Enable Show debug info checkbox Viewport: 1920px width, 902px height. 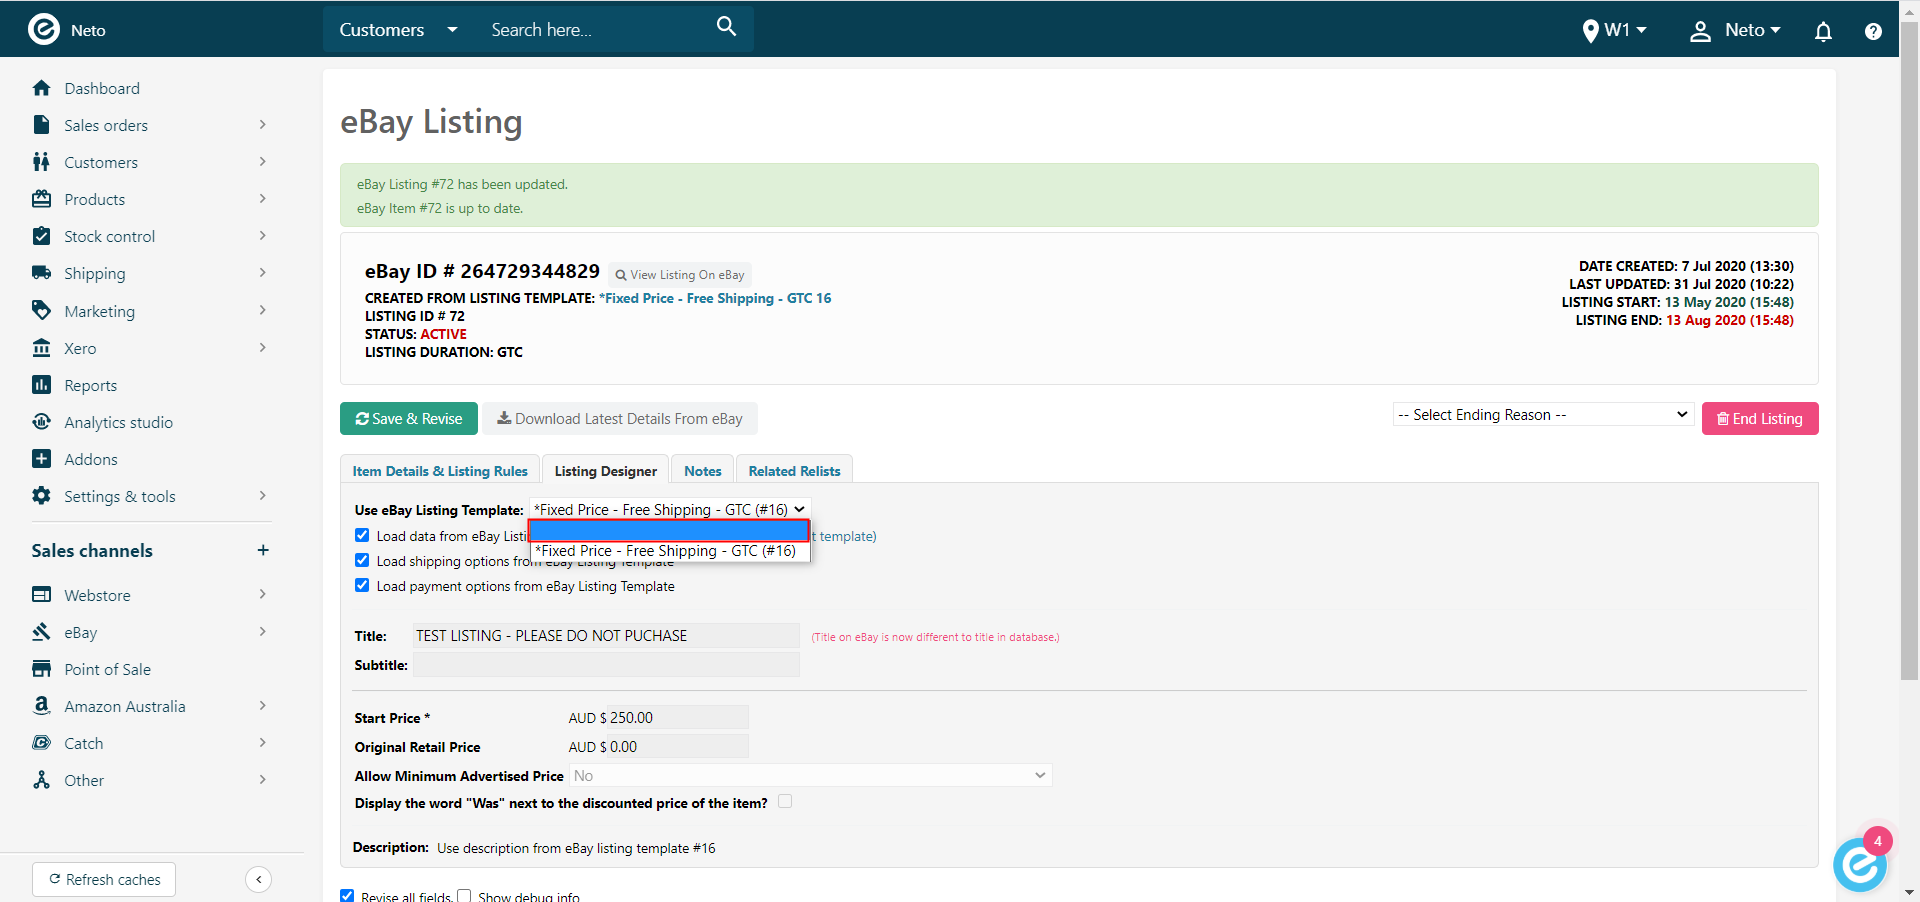pyautogui.click(x=464, y=896)
